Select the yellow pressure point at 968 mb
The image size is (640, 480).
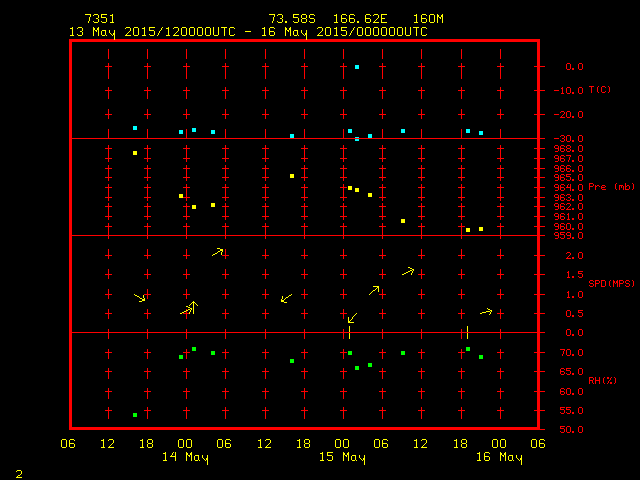point(135,153)
